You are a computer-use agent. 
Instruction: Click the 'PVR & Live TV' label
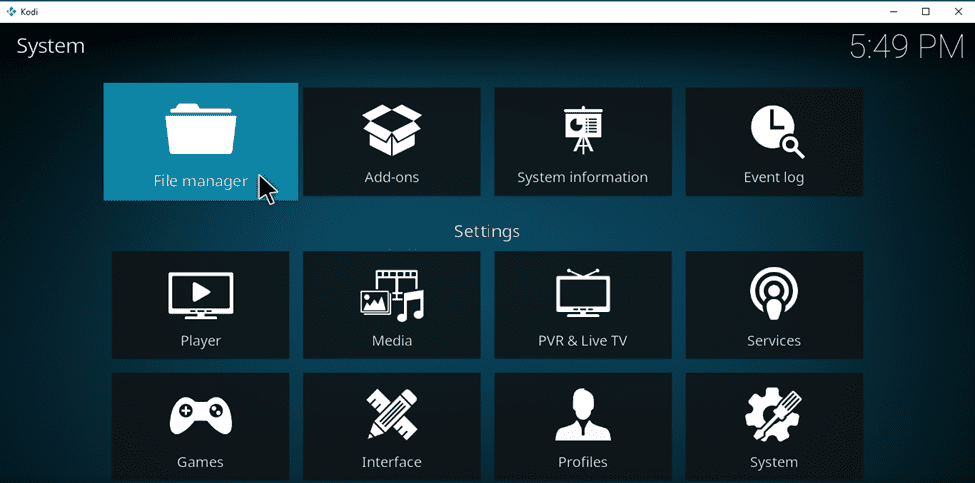(583, 341)
